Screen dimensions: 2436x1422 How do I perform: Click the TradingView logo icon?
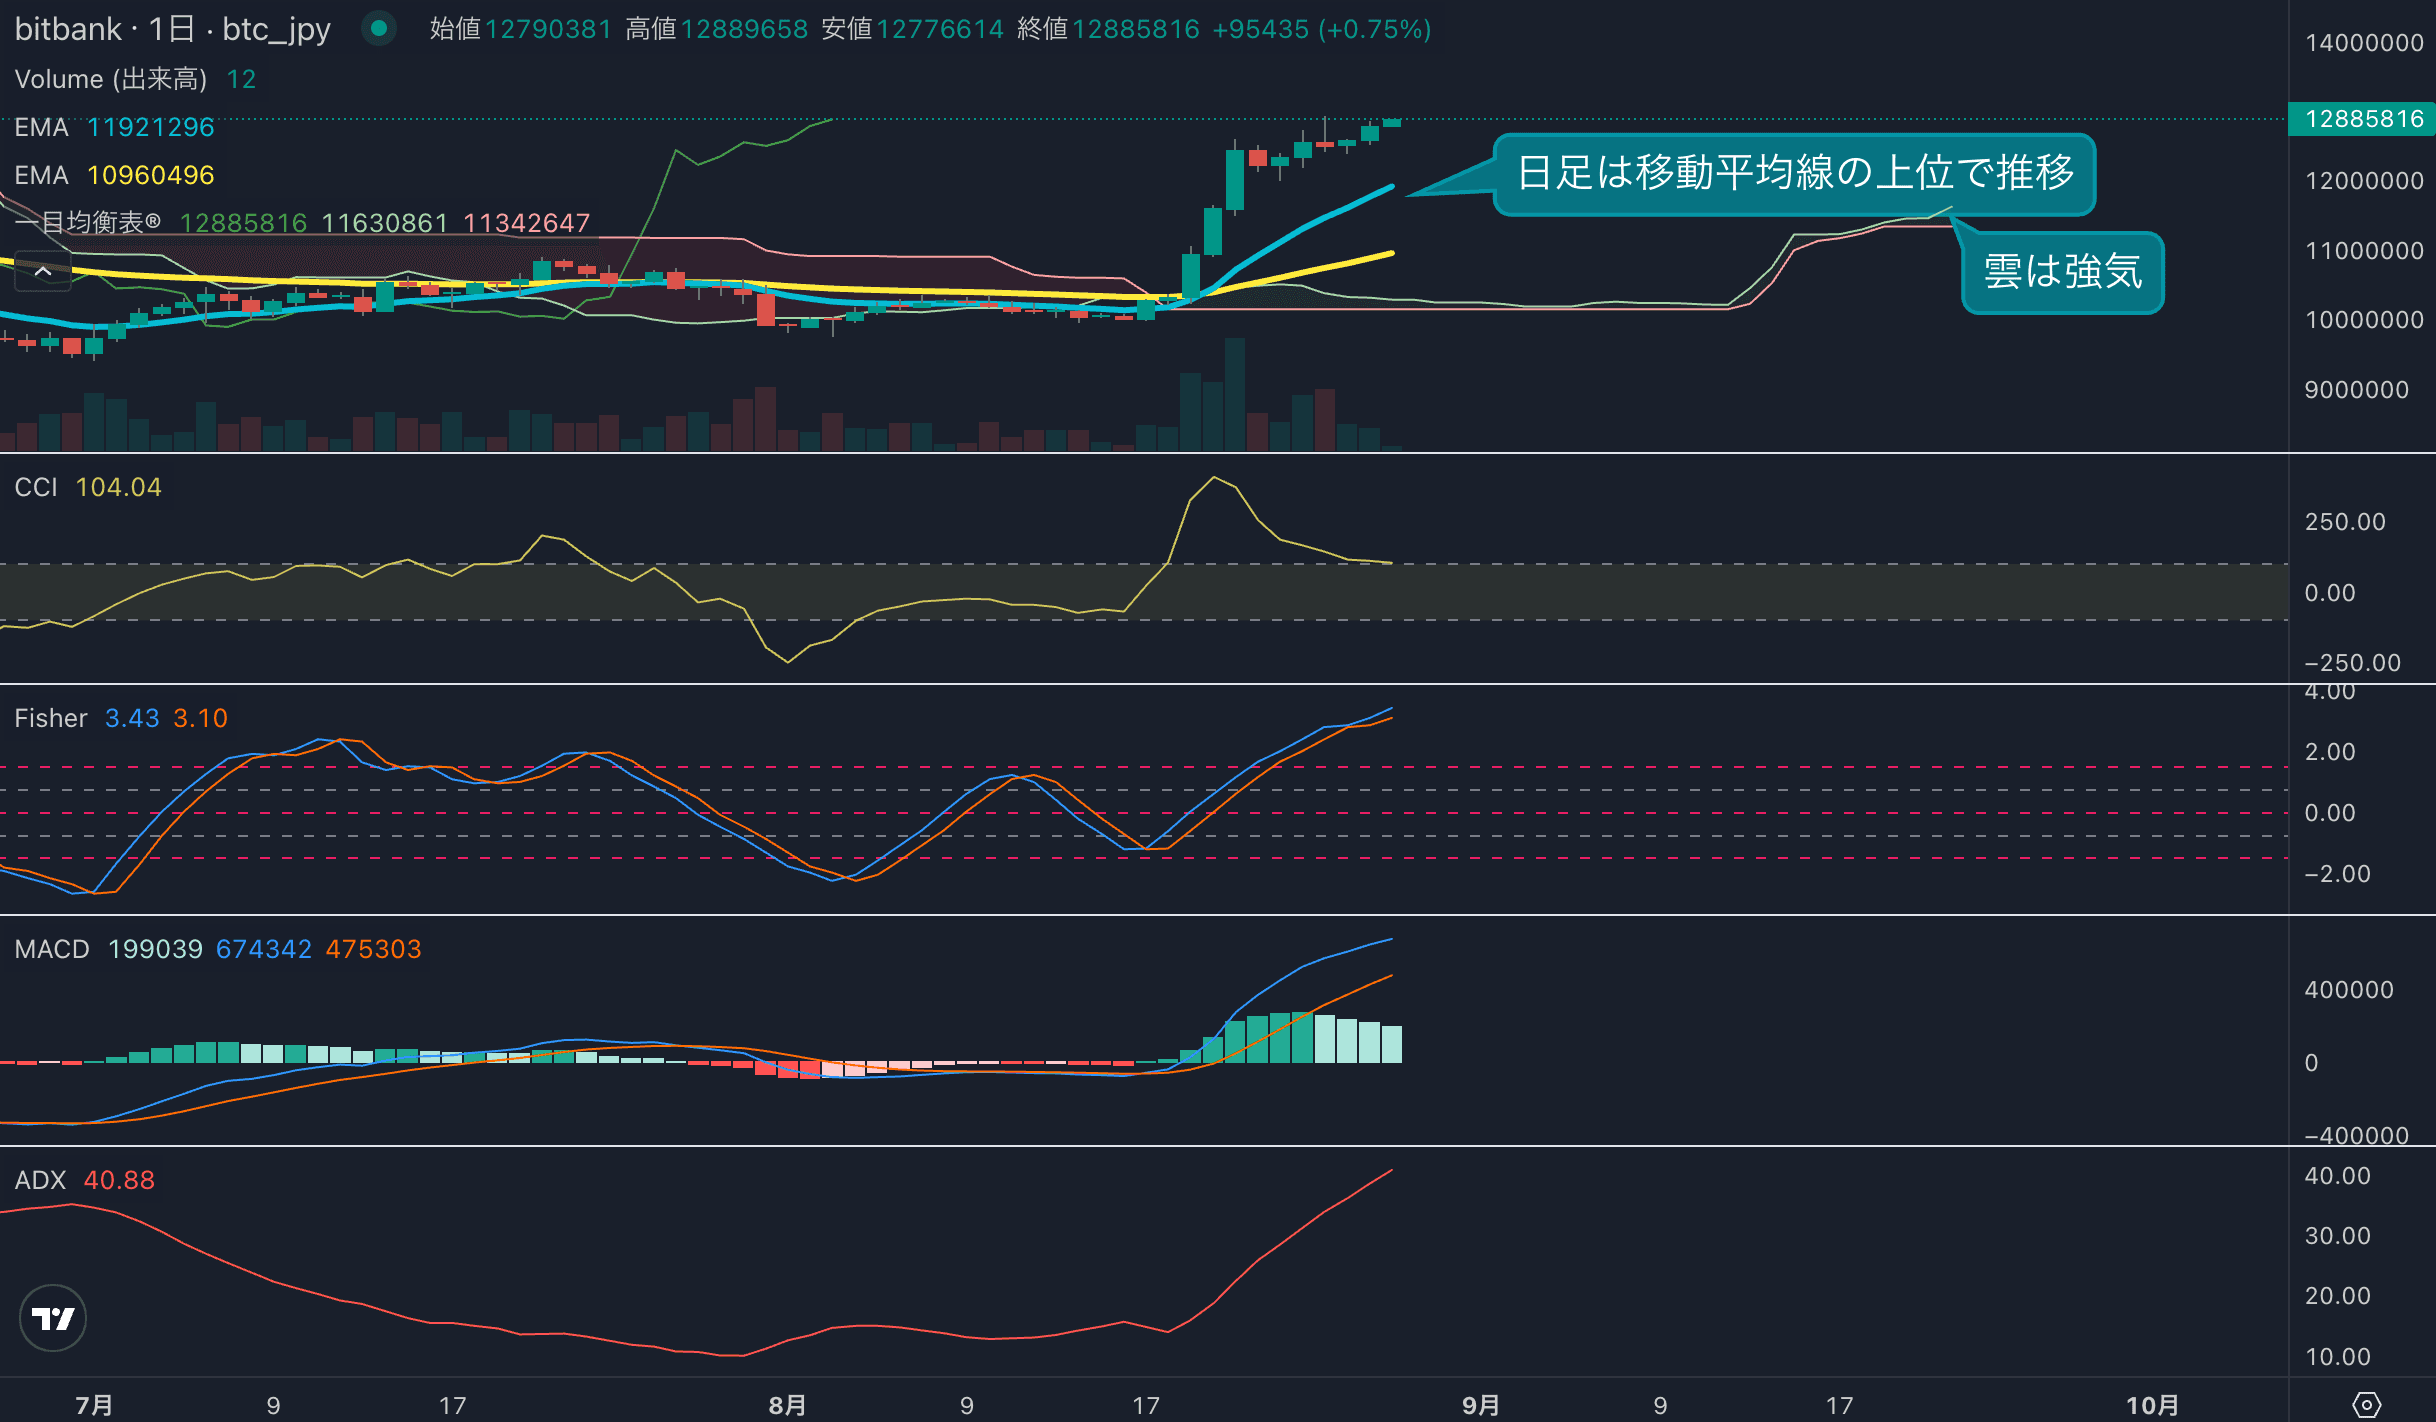53,1318
